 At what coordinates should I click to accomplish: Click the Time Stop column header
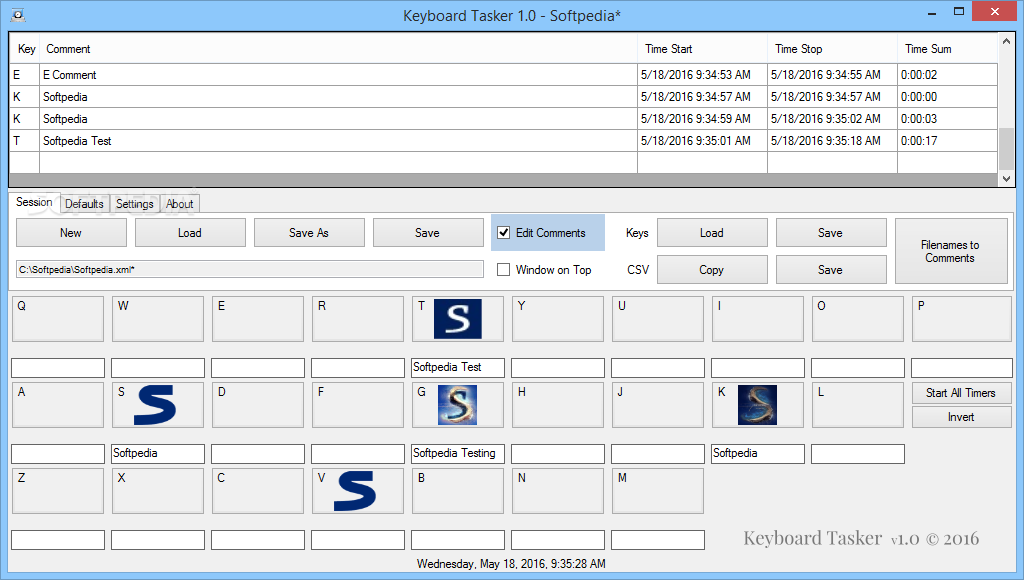832,49
